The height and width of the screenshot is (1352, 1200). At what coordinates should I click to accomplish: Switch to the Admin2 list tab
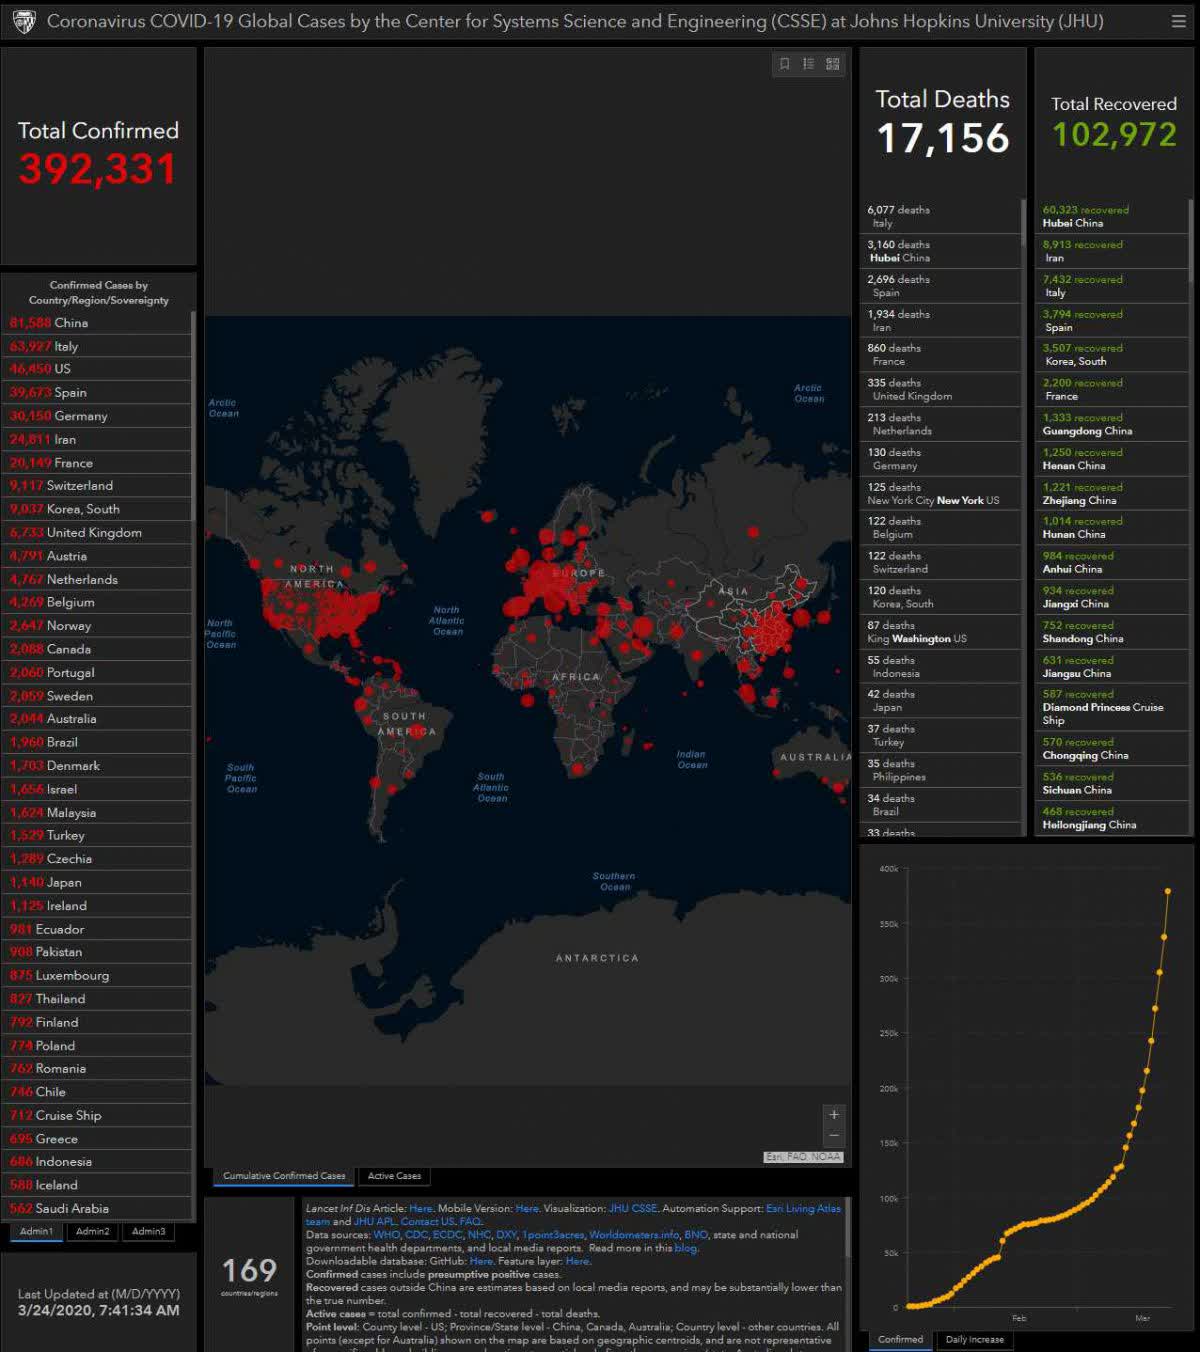[93, 1231]
